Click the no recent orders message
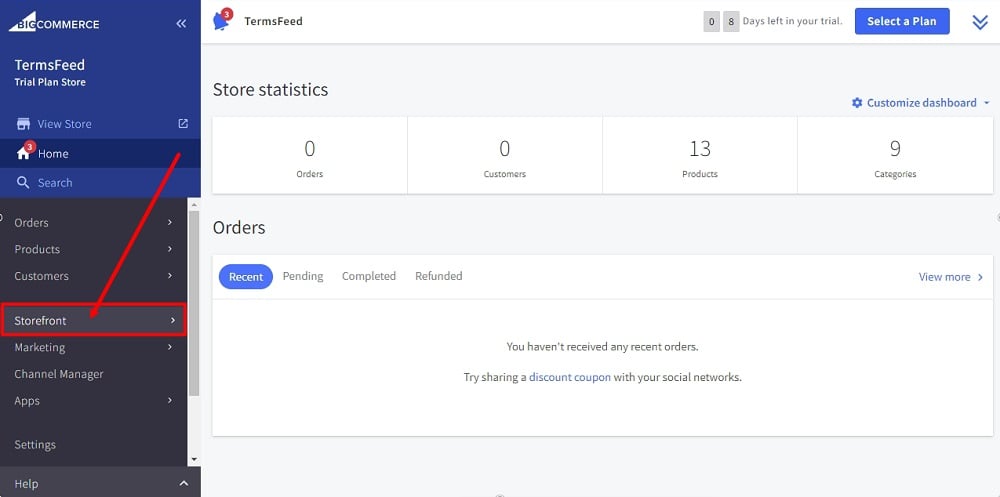The height and width of the screenshot is (497, 1000). pos(603,346)
